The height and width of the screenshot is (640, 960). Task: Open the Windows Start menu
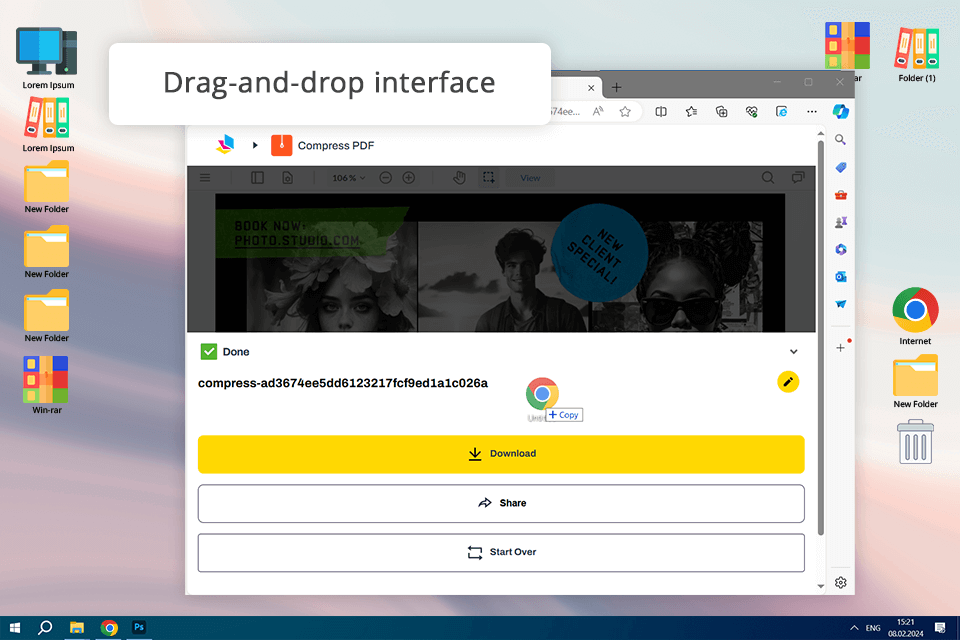(15, 628)
